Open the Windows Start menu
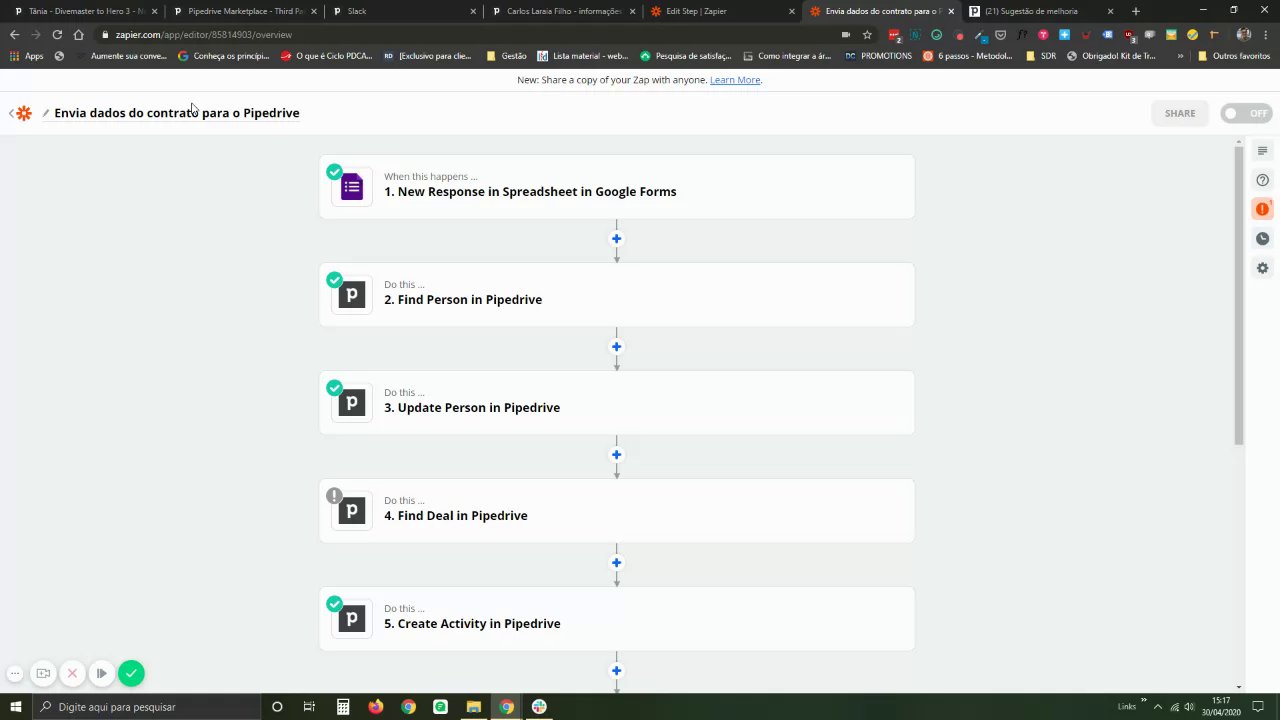 (x=15, y=707)
